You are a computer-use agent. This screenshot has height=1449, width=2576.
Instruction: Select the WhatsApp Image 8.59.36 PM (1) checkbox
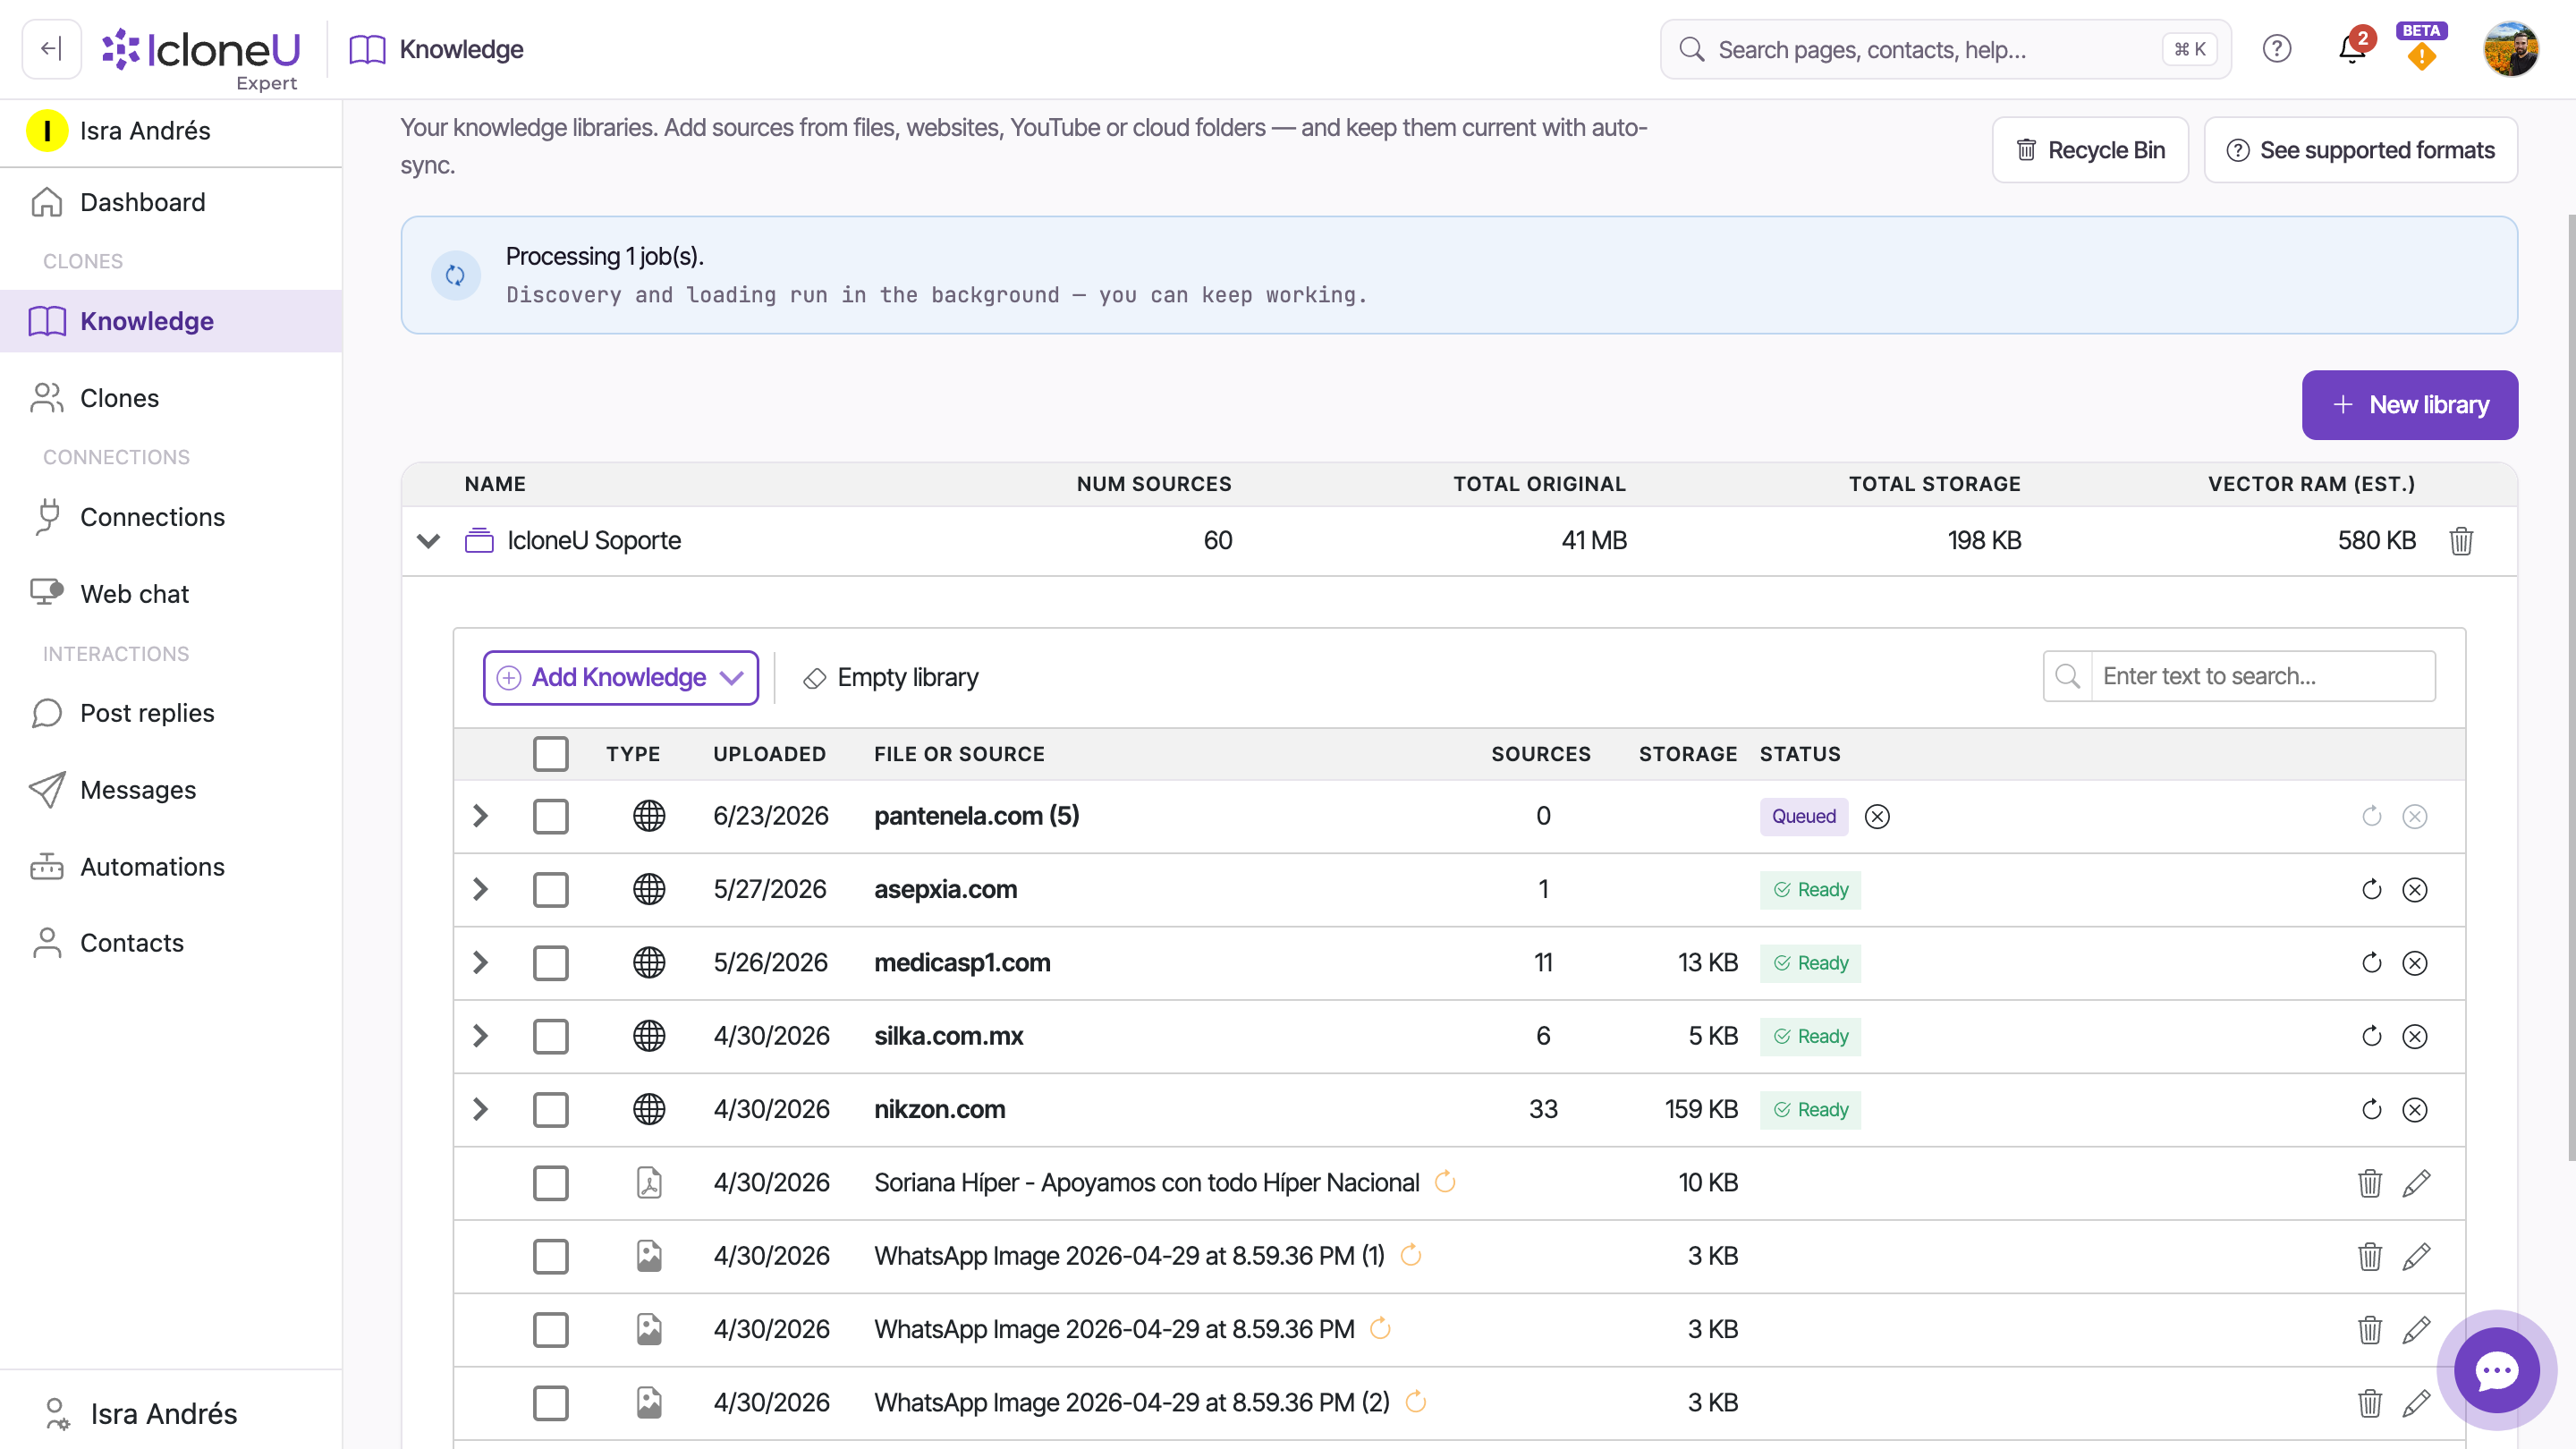pyautogui.click(x=550, y=1256)
